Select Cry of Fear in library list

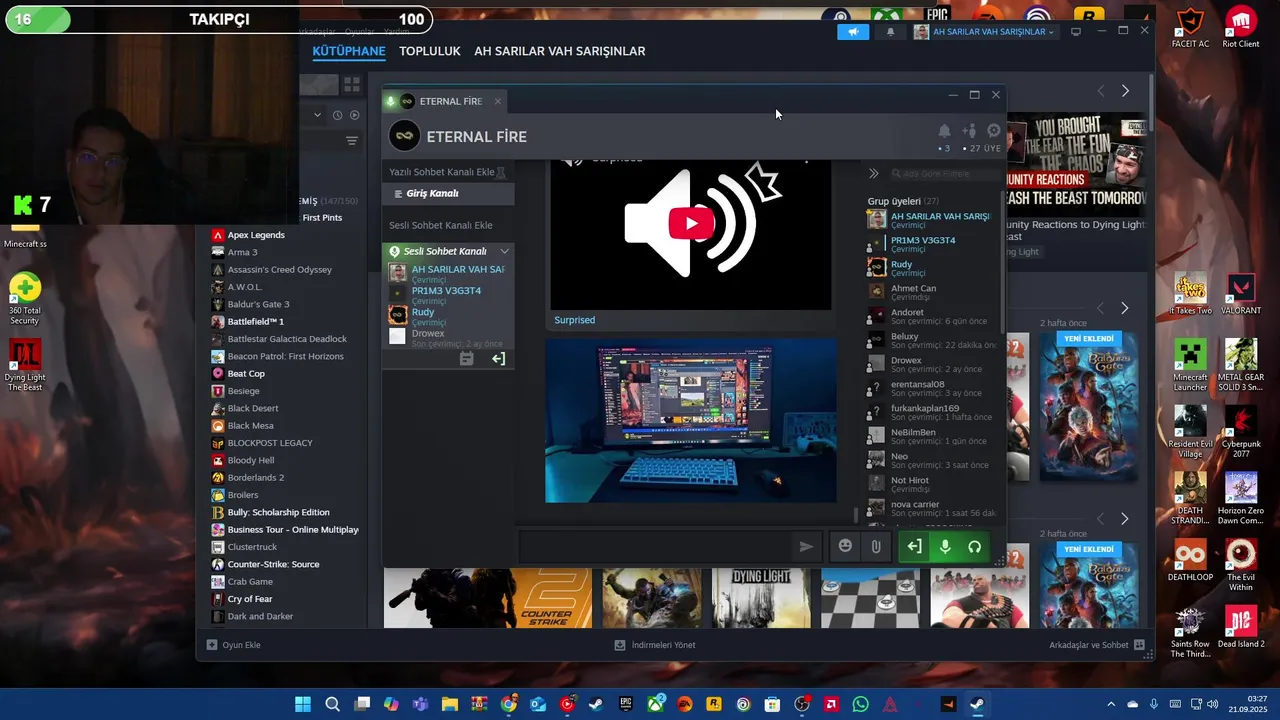250,599
